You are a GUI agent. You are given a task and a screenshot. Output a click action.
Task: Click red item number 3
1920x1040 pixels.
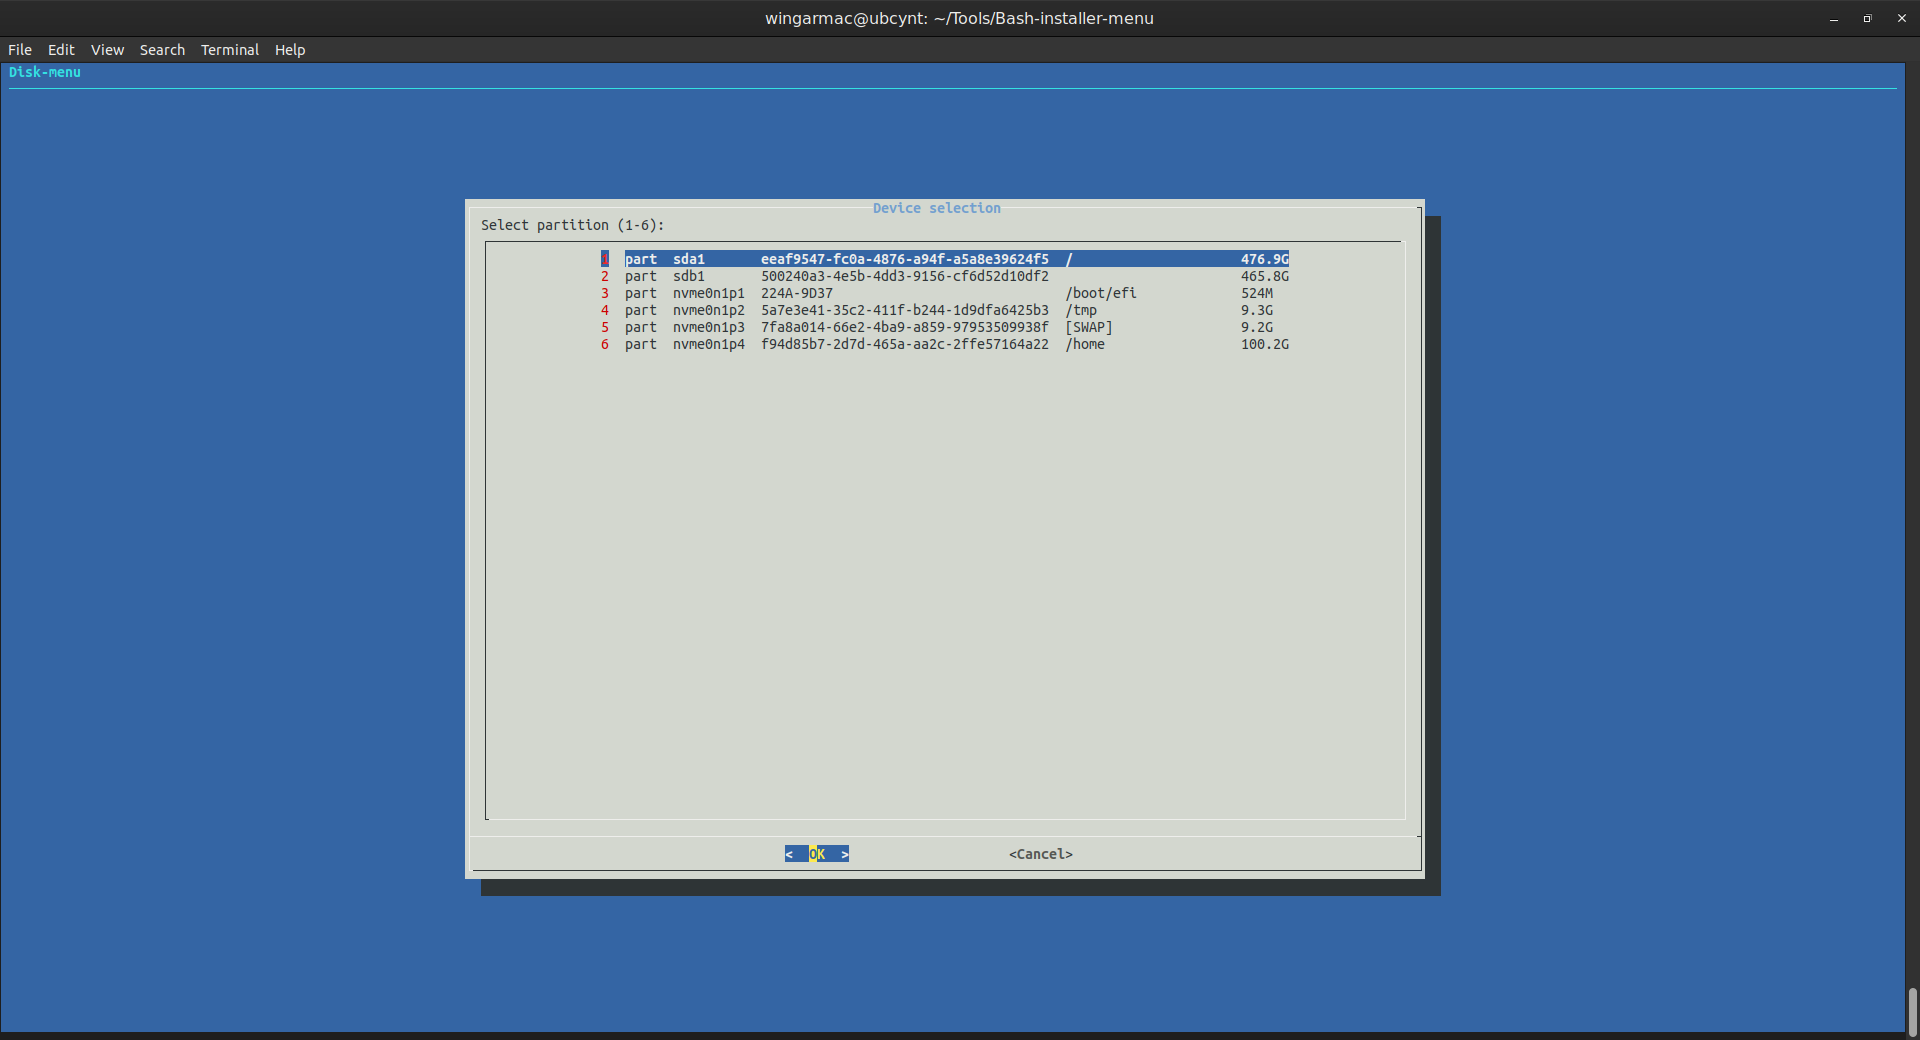tap(605, 293)
